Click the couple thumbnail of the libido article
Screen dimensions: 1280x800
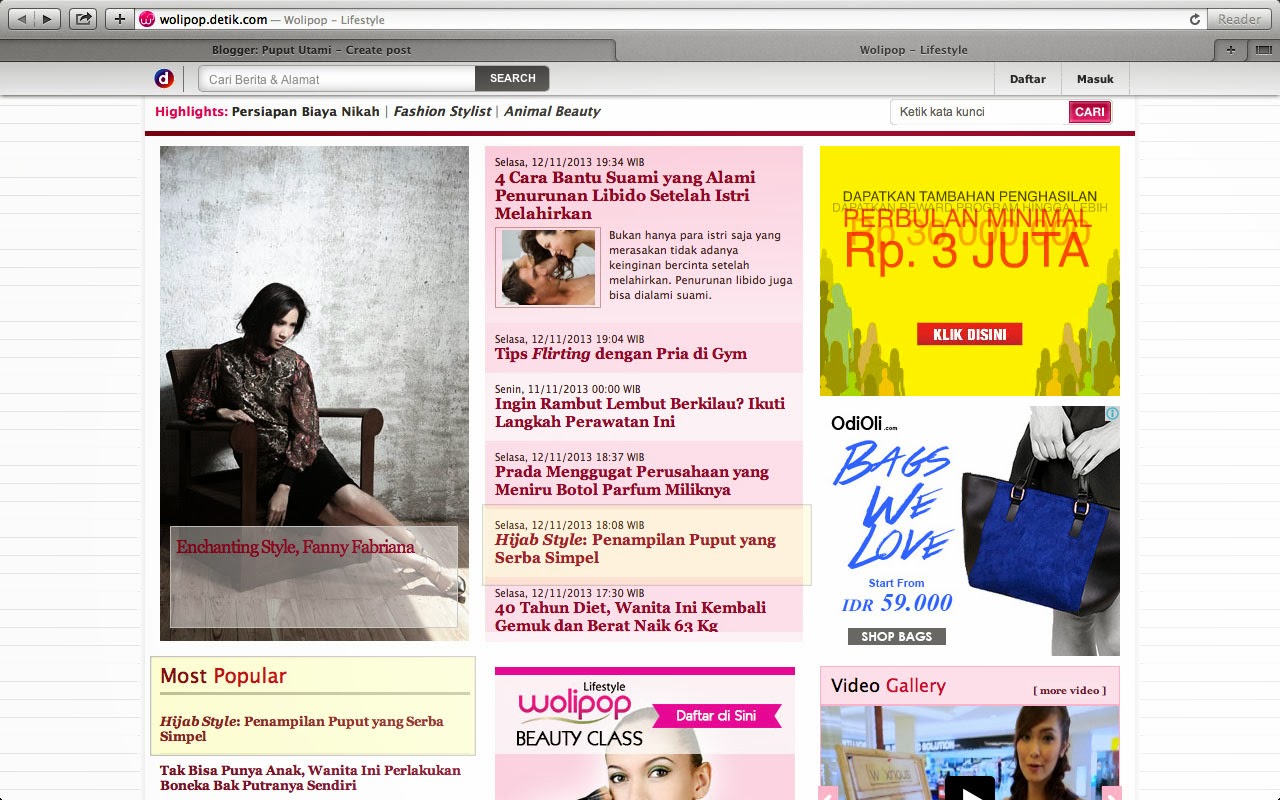(547, 267)
